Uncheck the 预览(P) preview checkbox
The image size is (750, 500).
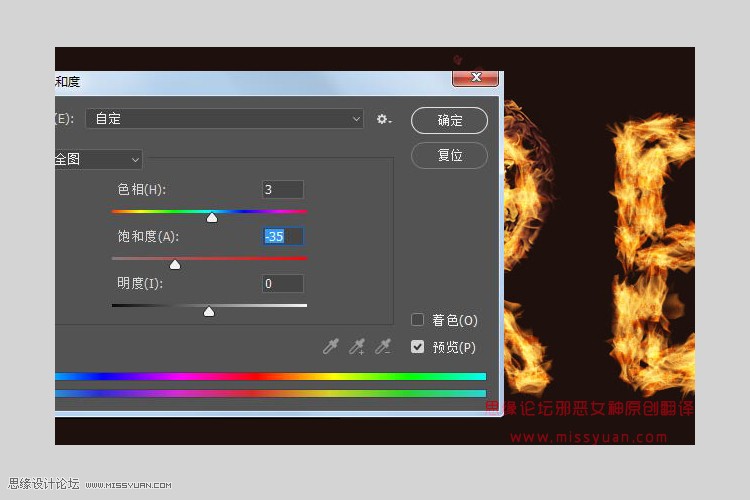tap(417, 346)
